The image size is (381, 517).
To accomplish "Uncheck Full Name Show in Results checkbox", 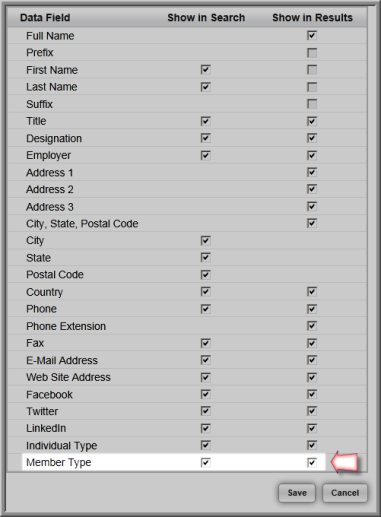I will [x=312, y=35].
